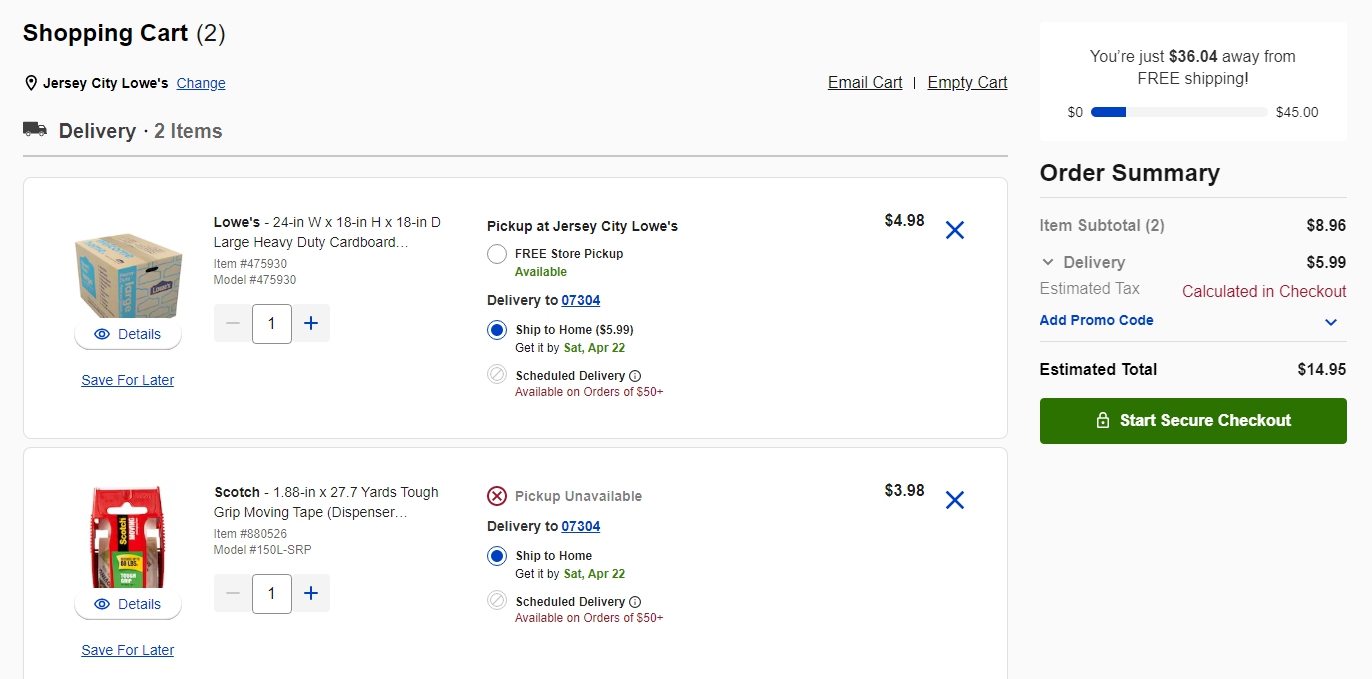This screenshot has height=679, width=1372.
Task: Expand the Delivery row in Order Summary
Action: pos(1048,262)
